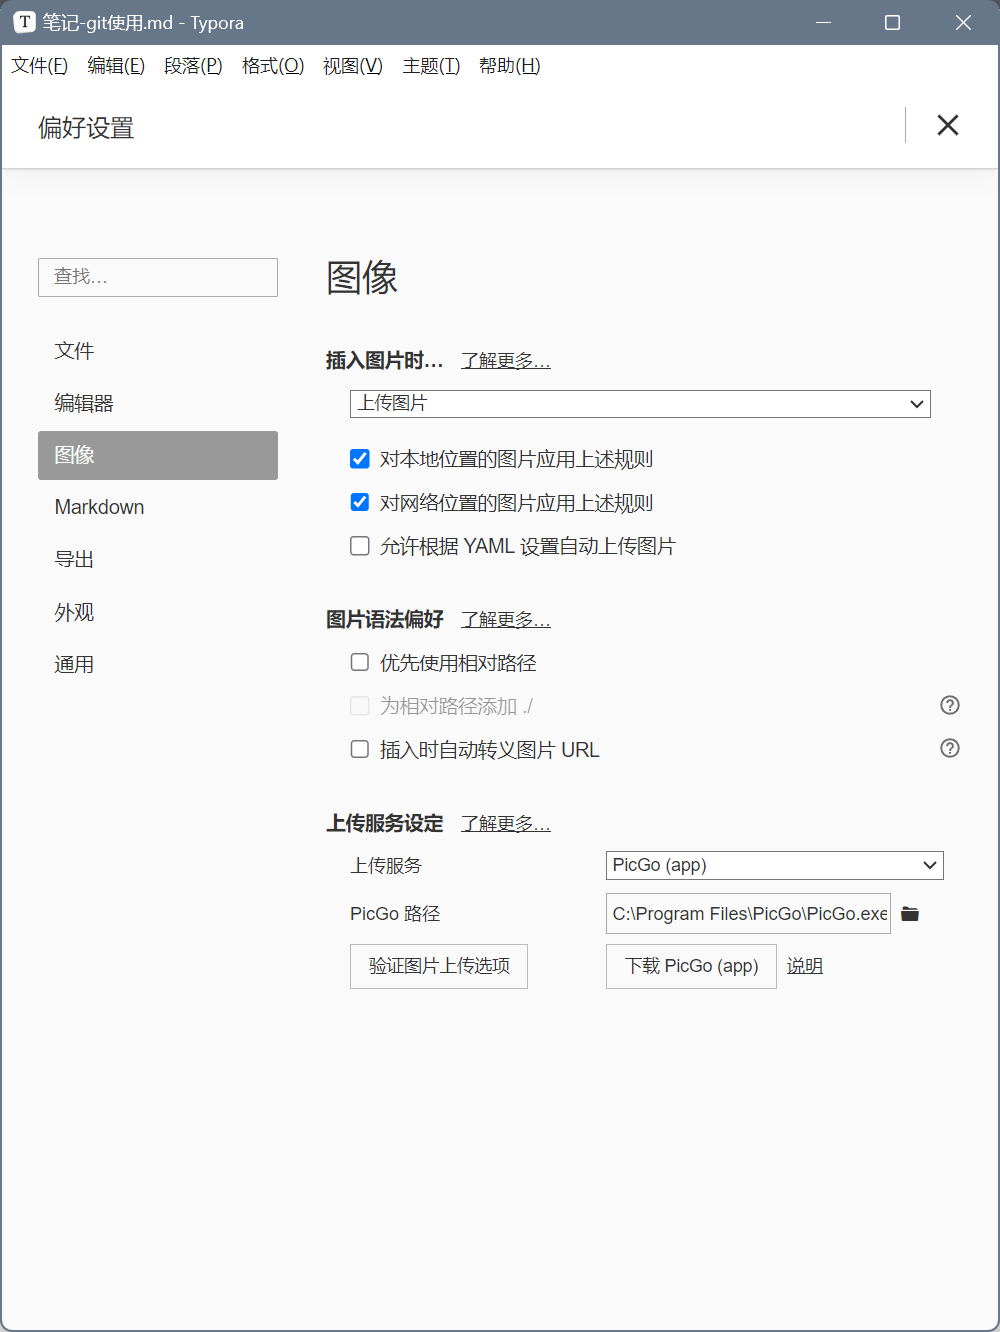Click help icon next to 插入时自动转义图片 URL
The width and height of the screenshot is (1000, 1332).
[950, 749]
